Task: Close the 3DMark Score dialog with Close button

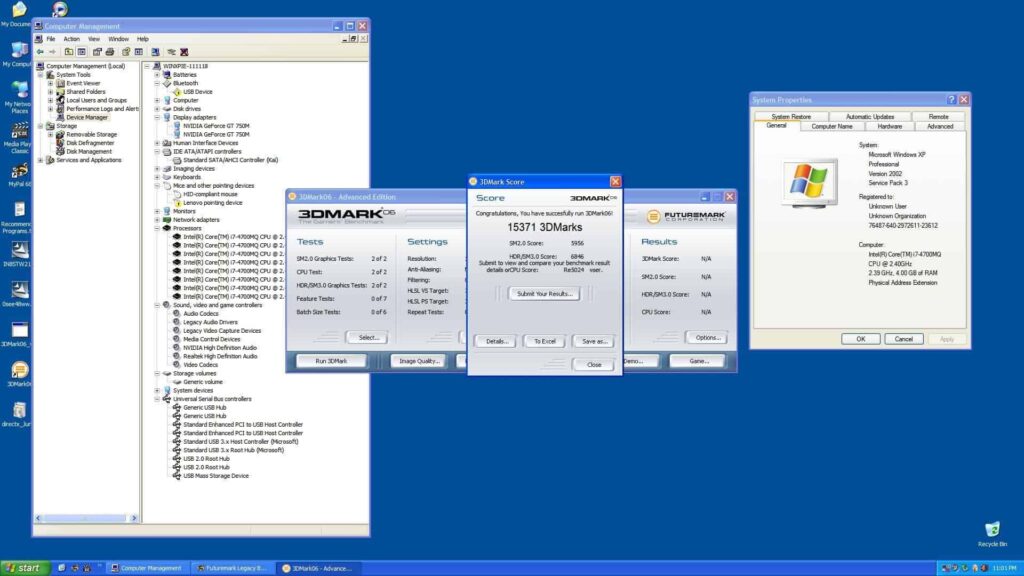Action: click(594, 364)
